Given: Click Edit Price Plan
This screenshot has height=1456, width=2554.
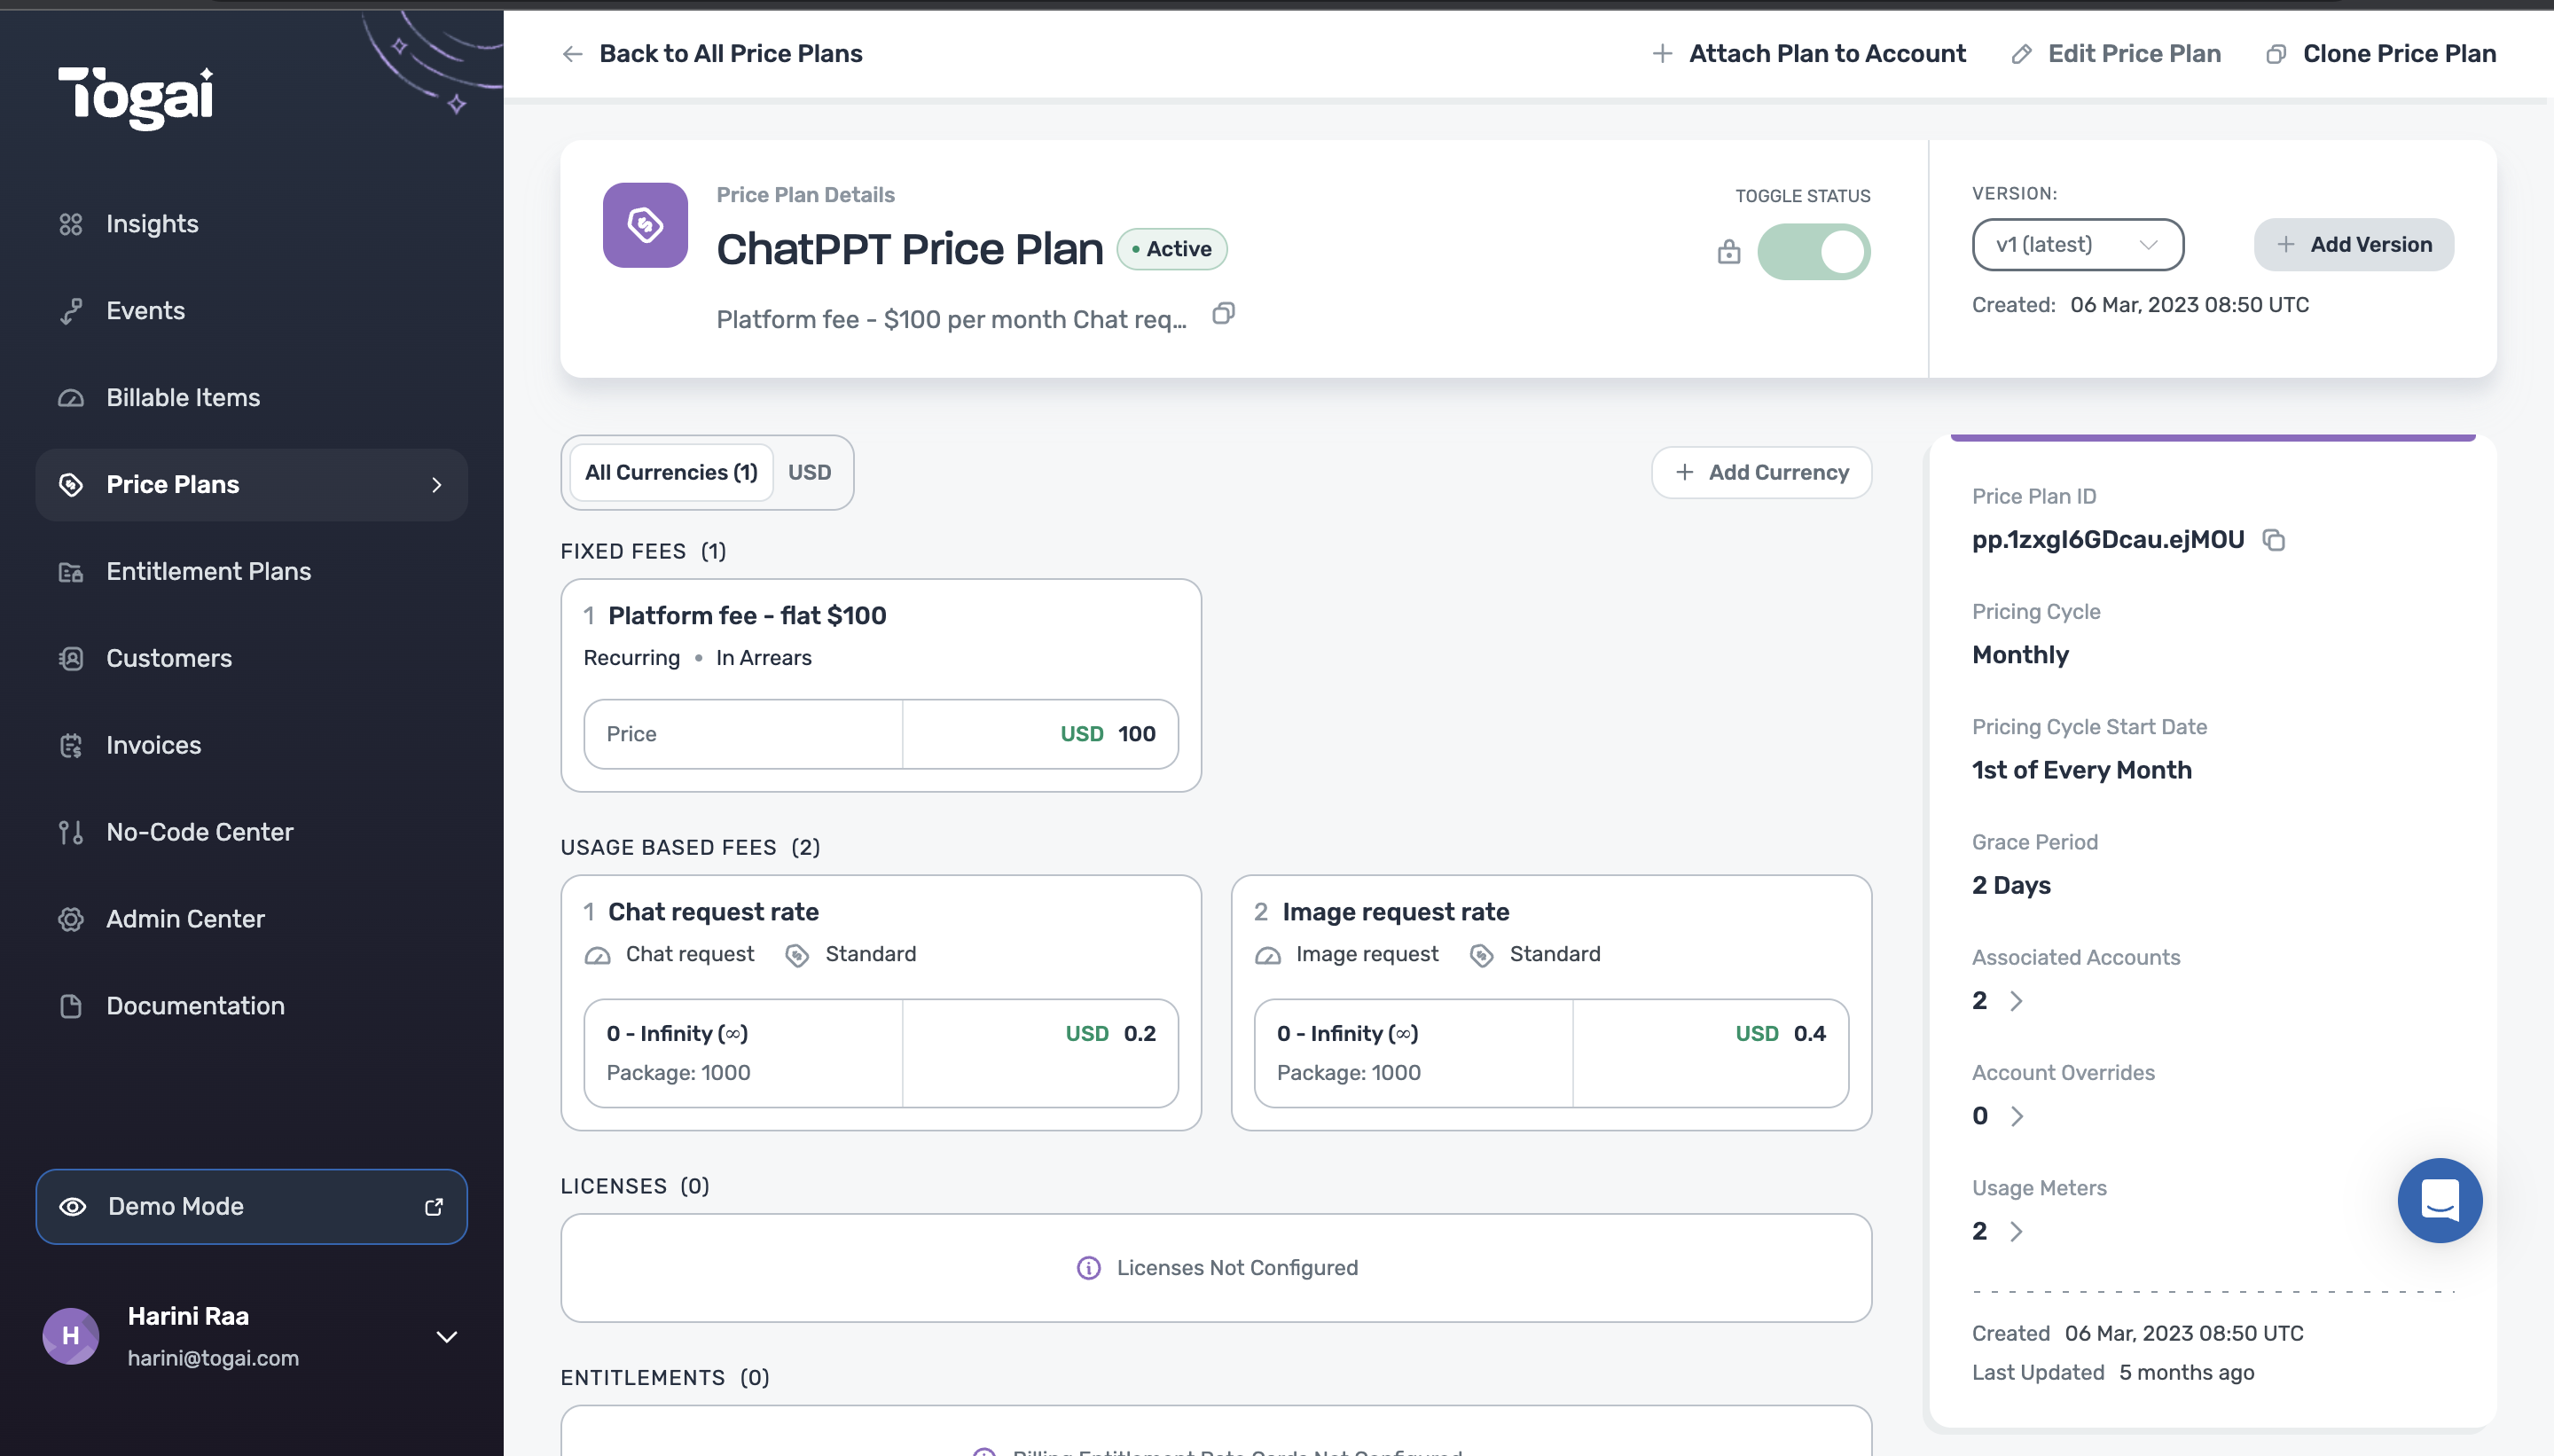Looking at the screenshot, I should [2116, 54].
